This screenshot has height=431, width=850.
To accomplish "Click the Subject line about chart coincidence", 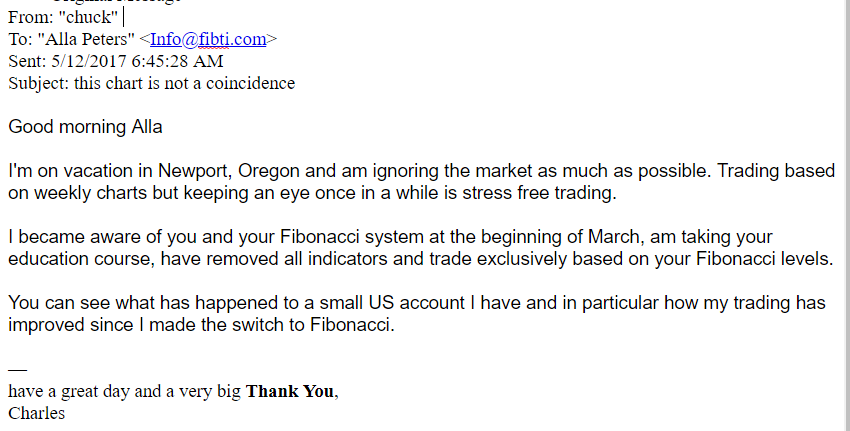I will click(151, 83).
